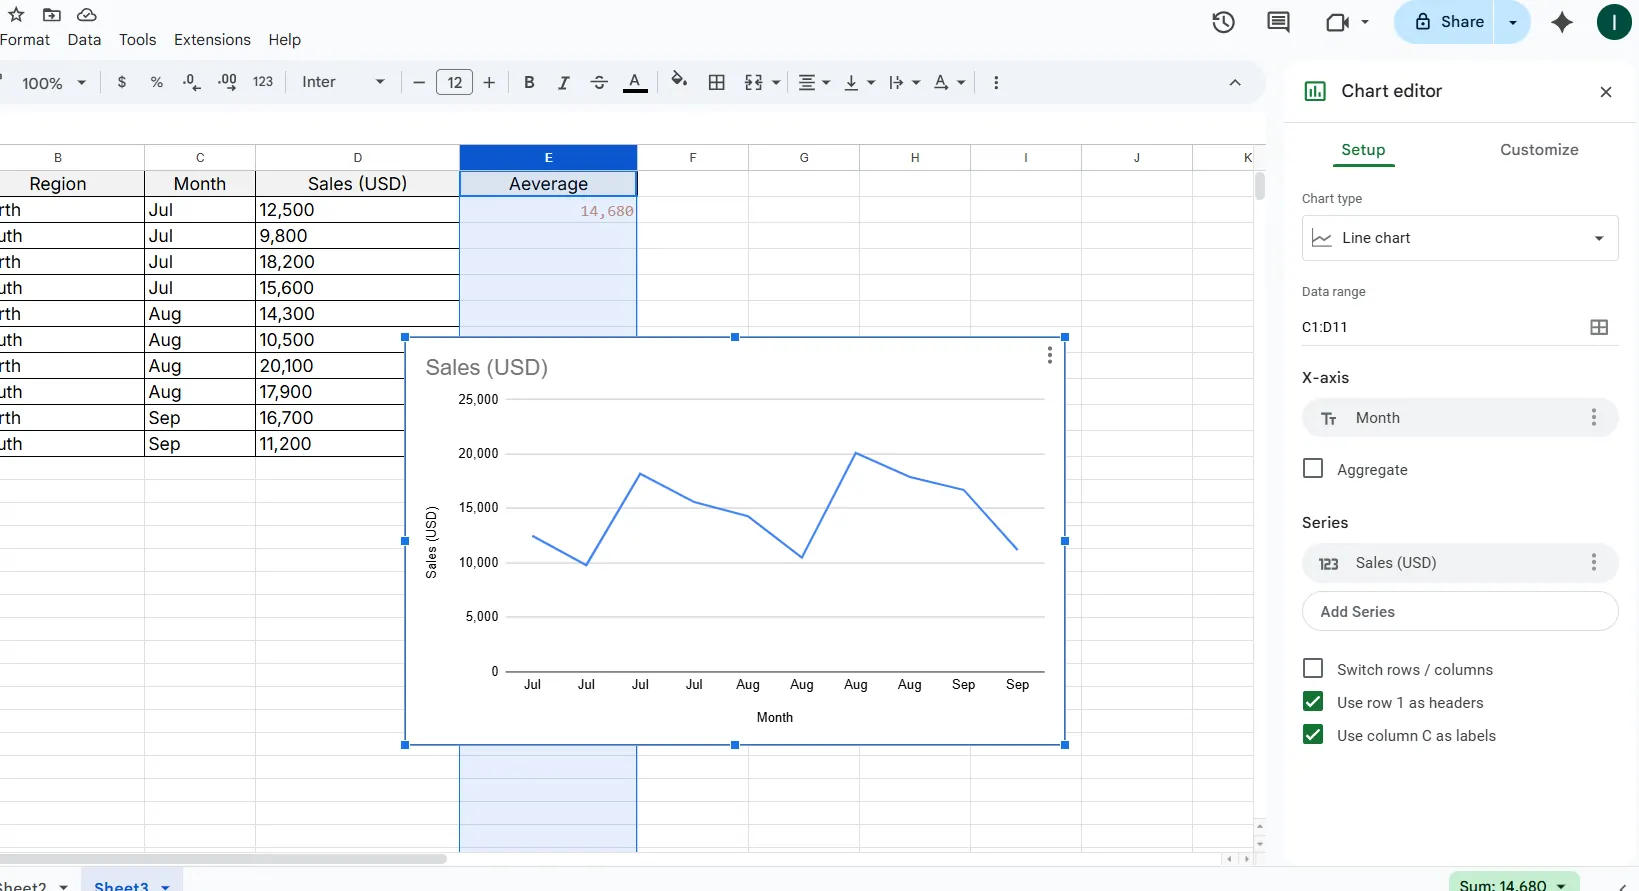Apply strikethrough formatting
The height and width of the screenshot is (891, 1639).
(599, 83)
